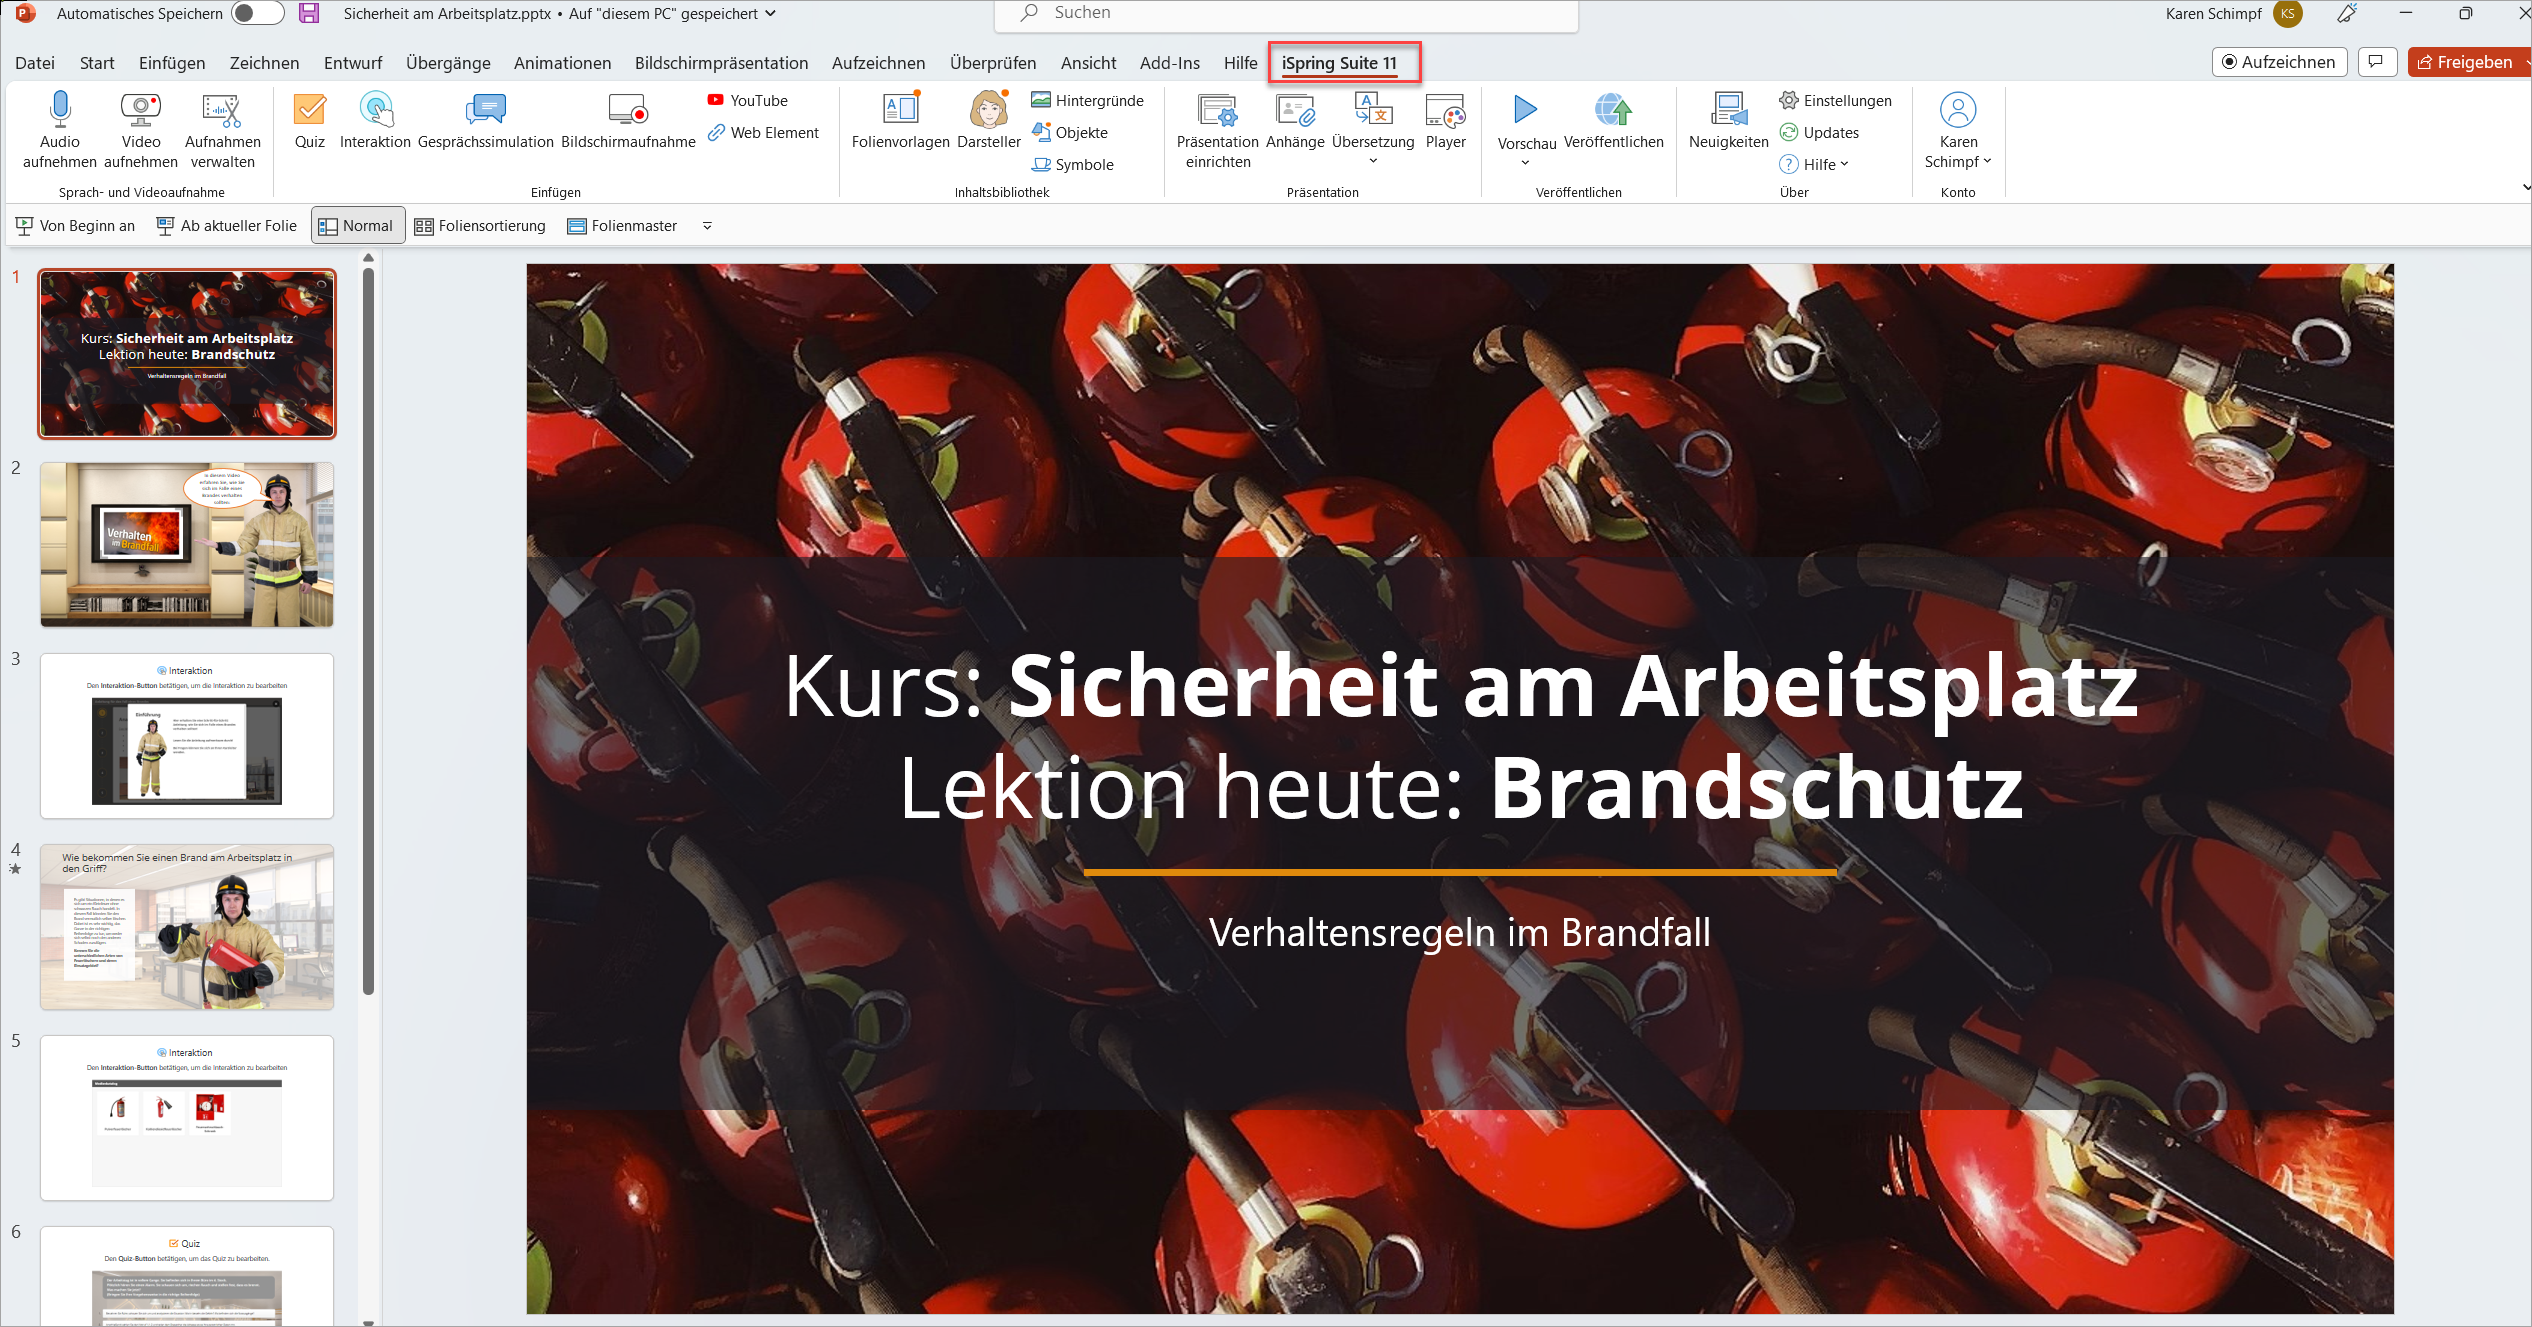Click the Aufzeichnen button top right

tap(2278, 62)
